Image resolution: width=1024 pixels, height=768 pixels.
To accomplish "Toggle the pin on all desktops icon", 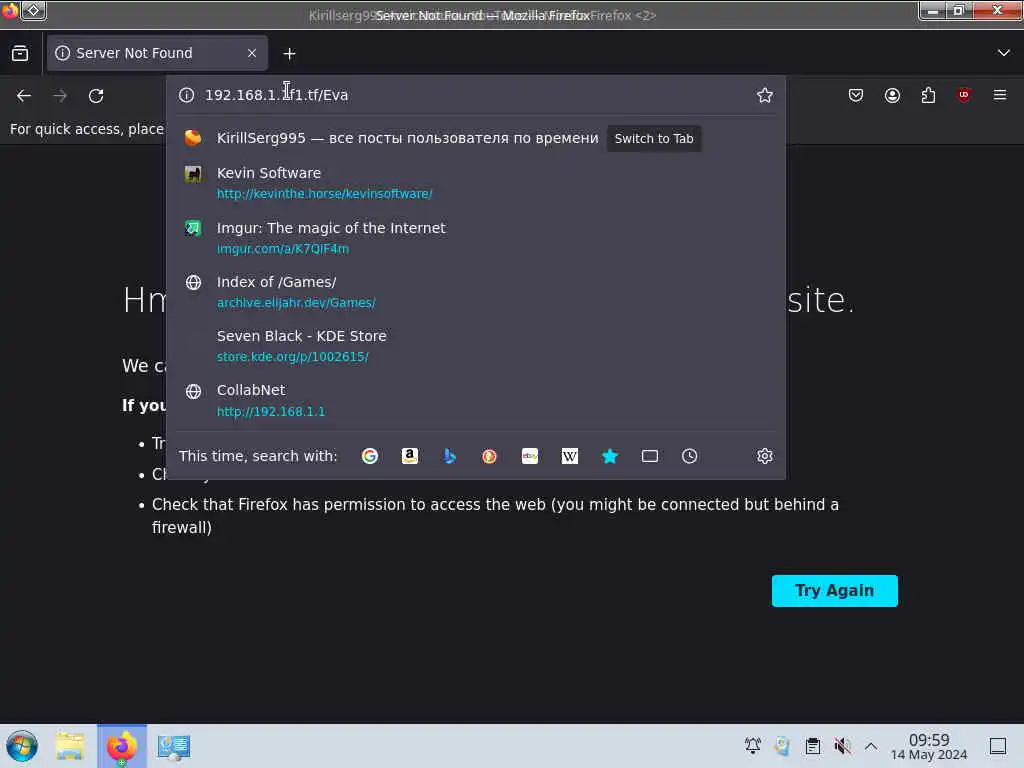I will coord(33,10).
